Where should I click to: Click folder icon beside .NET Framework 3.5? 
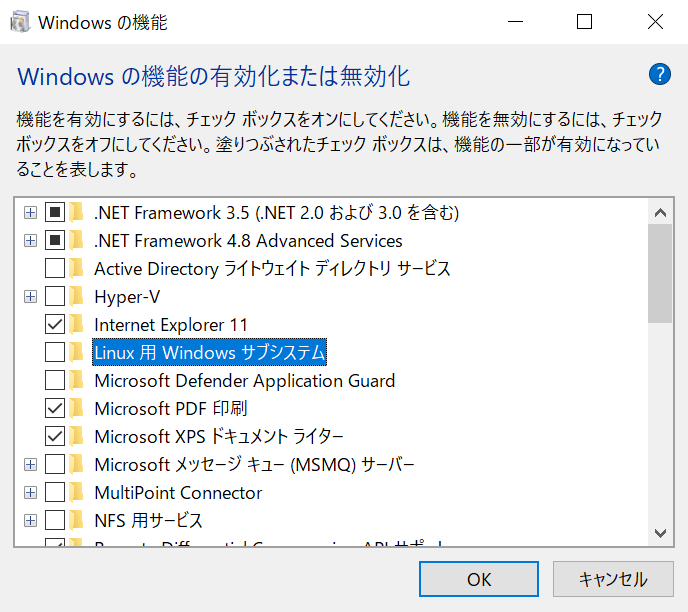coord(76,213)
